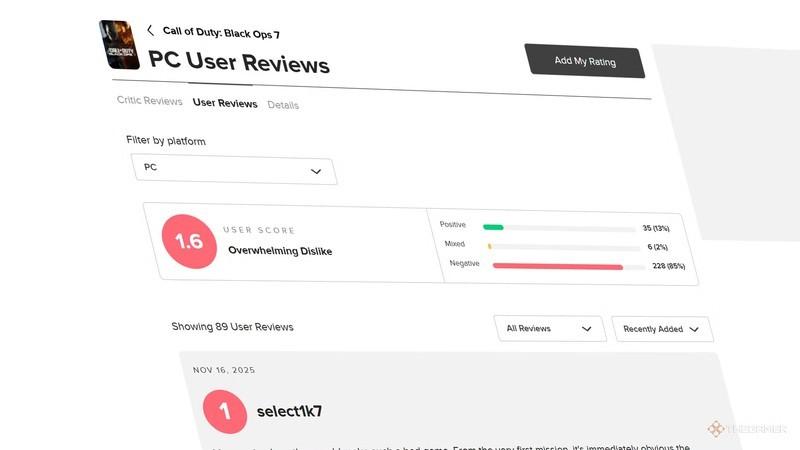Click the chevron in the PC platform dropdown

(x=316, y=171)
